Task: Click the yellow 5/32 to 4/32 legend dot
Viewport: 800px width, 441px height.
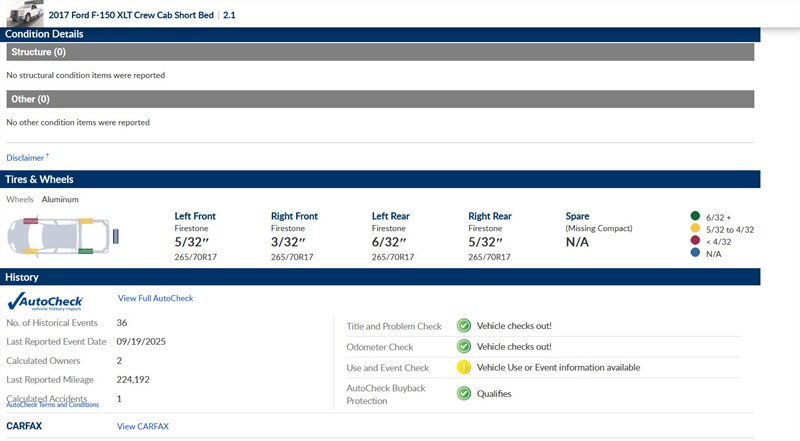Action: click(x=694, y=229)
